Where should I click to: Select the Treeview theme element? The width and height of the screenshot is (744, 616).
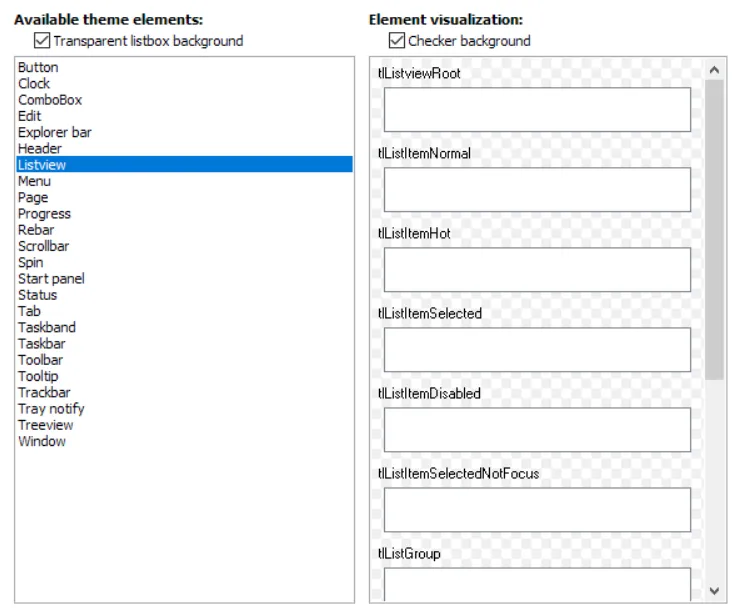[x=44, y=425]
